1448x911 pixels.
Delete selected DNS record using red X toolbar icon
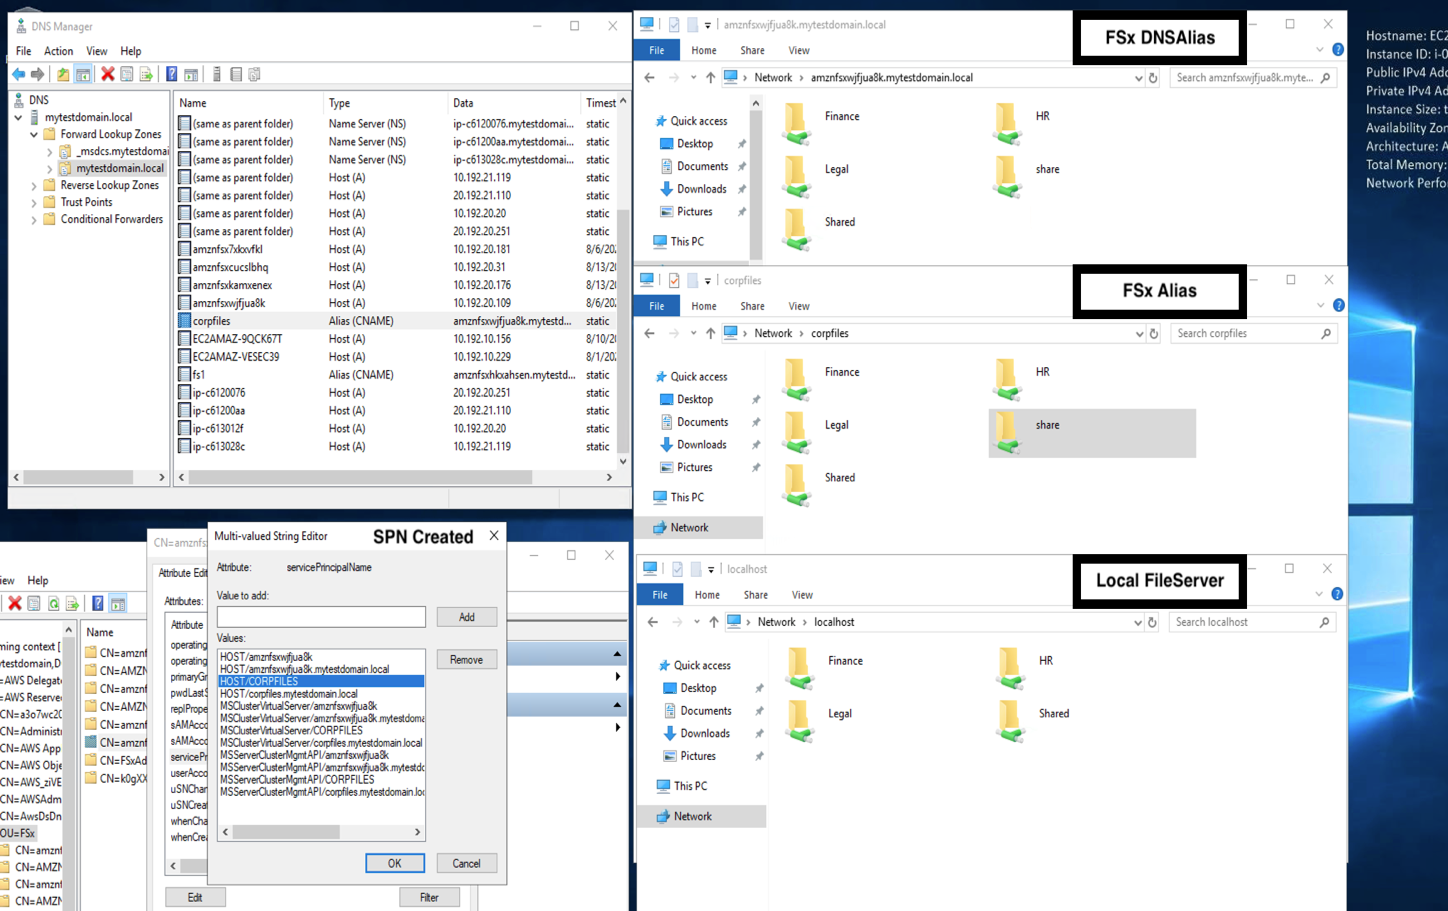click(106, 73)
